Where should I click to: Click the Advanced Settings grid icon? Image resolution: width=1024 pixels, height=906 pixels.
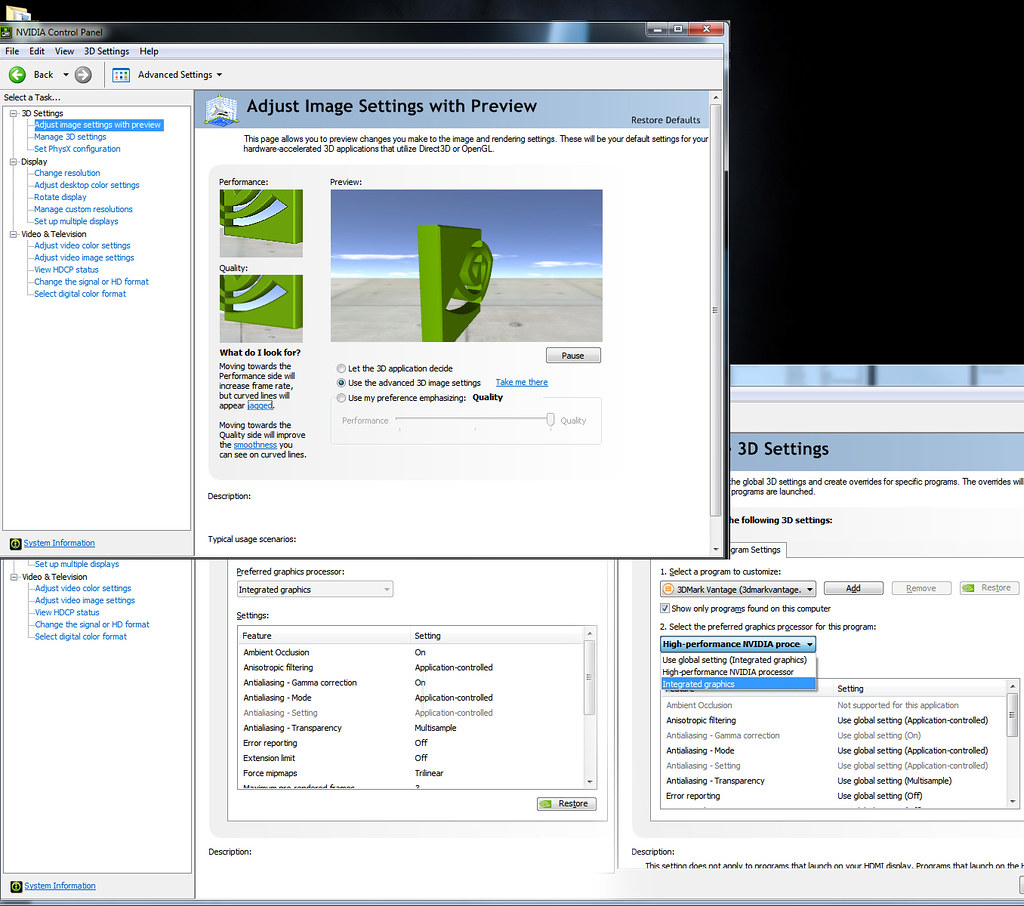click(121, 75)
